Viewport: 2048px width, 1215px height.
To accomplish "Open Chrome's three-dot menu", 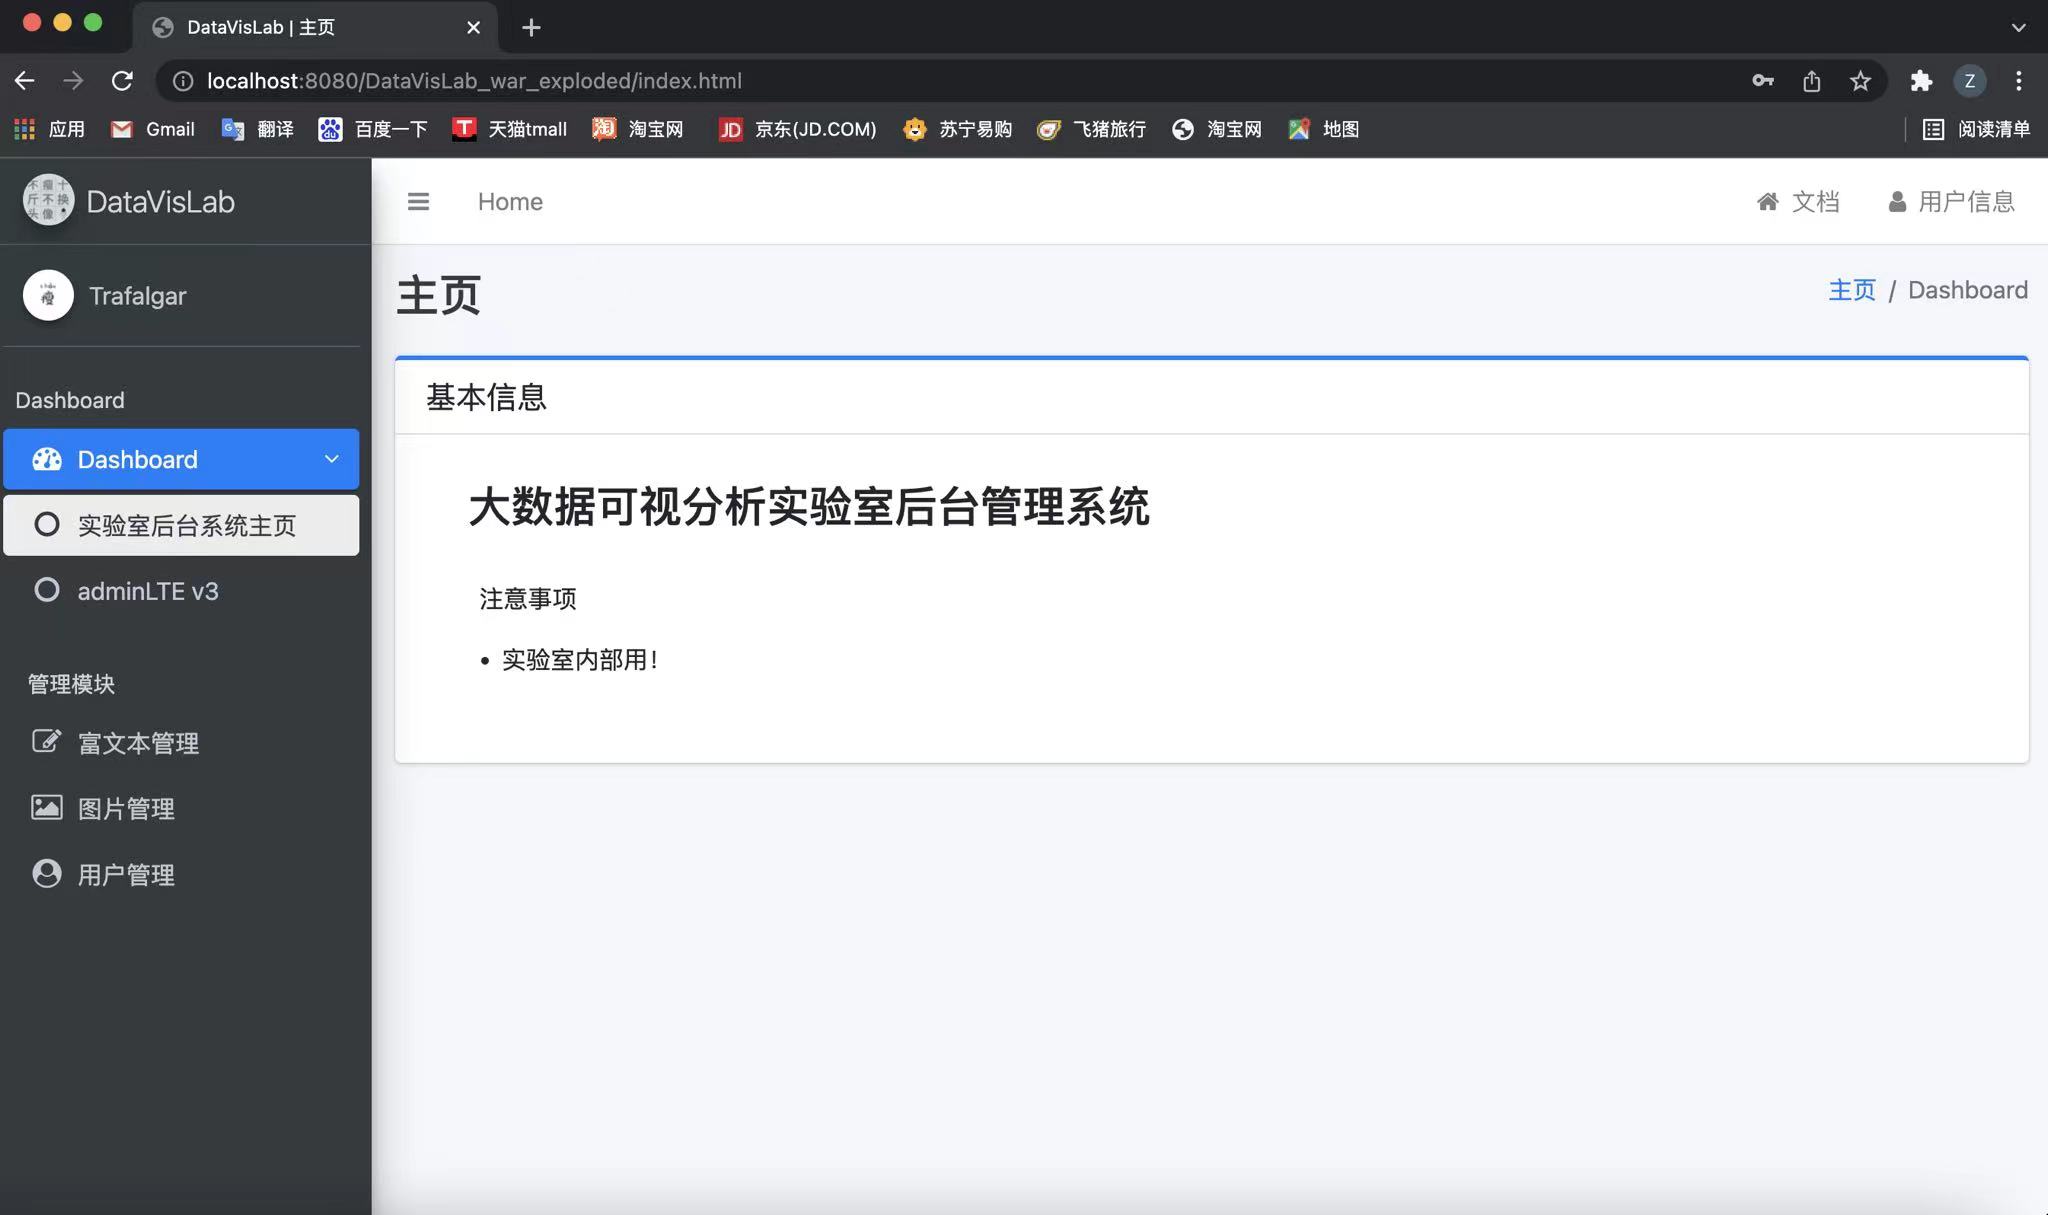I will pos(2020,80).
